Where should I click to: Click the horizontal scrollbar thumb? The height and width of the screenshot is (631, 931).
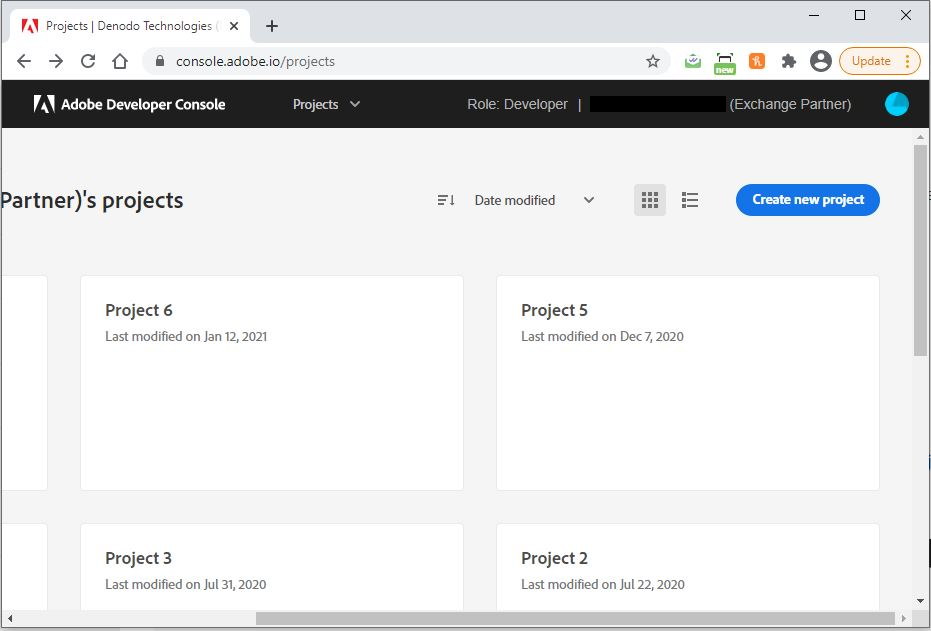(575, 619)
